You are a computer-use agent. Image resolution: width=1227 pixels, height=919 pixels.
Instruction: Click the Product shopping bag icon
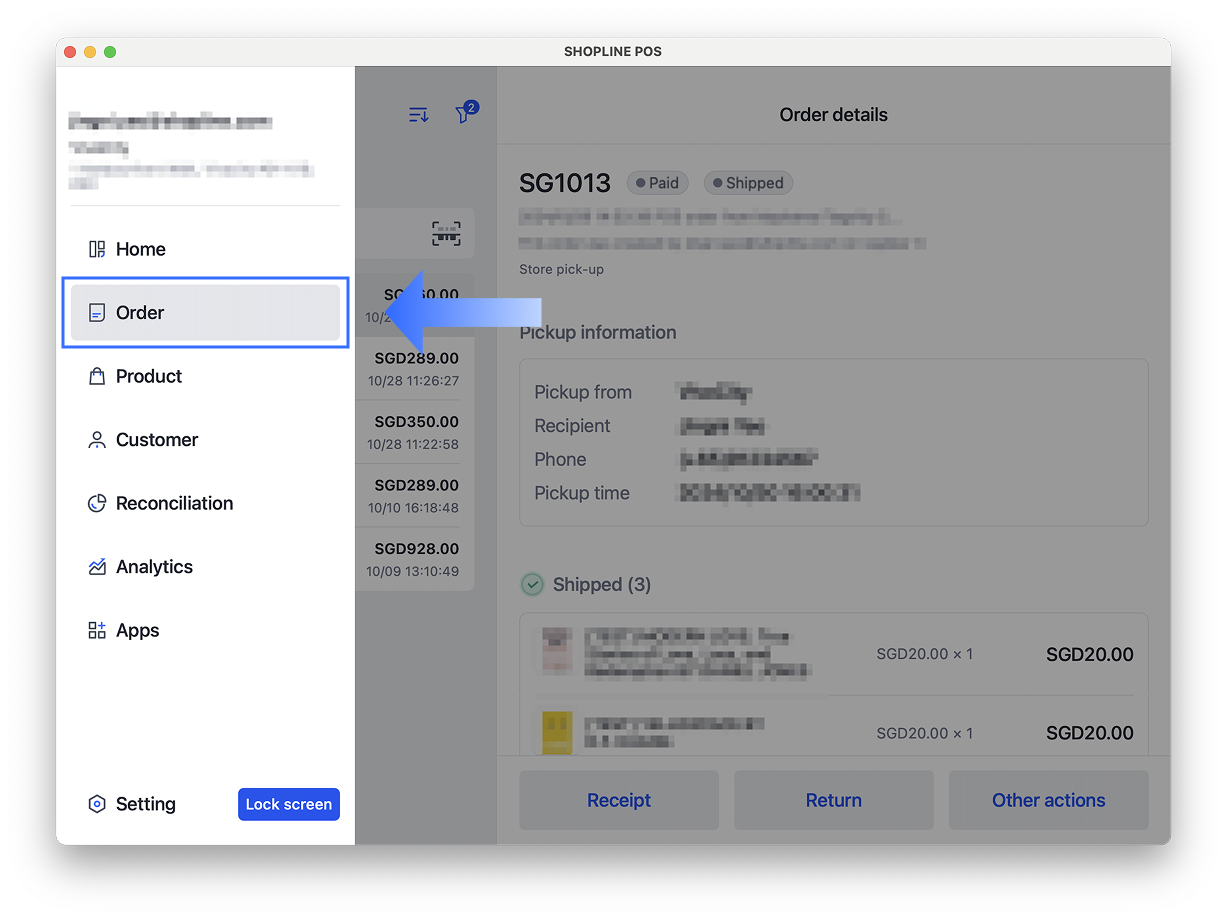[x=97, y=376]
